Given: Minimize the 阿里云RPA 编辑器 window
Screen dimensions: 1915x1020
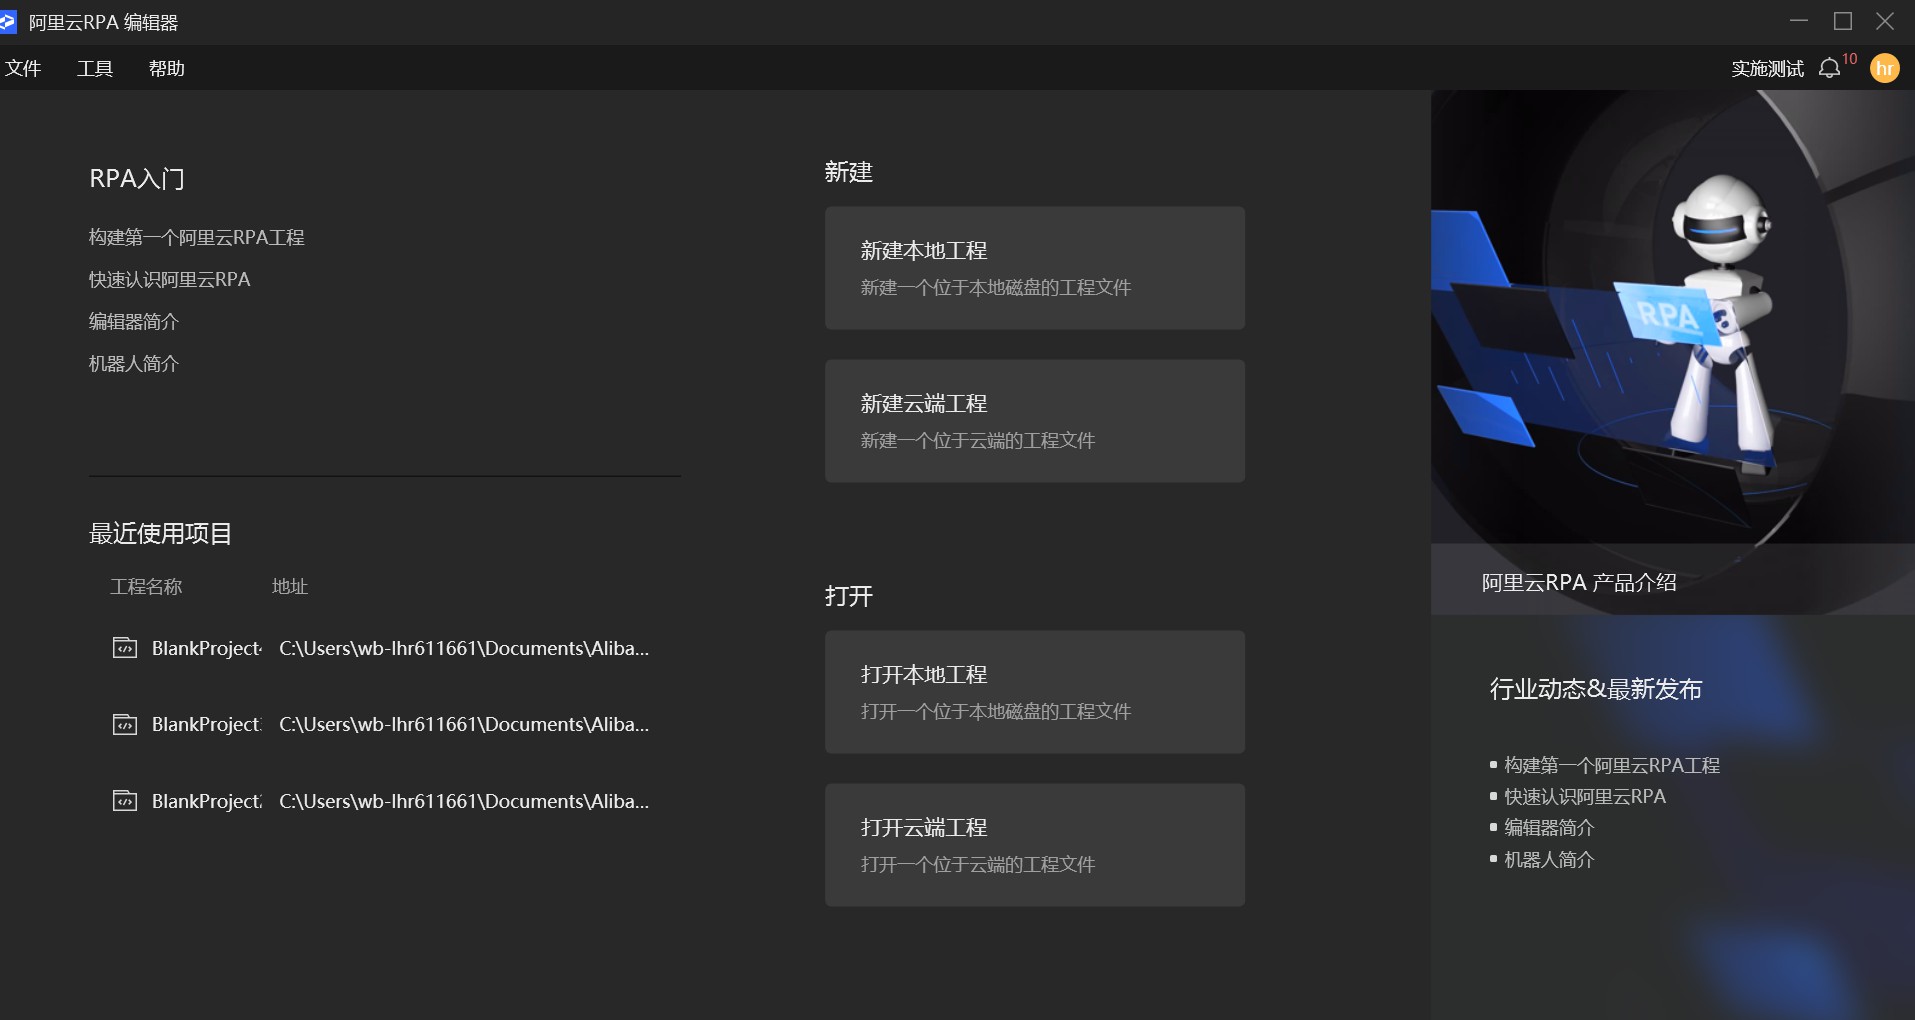Looking at the screenshot, I should [1799, 21].
